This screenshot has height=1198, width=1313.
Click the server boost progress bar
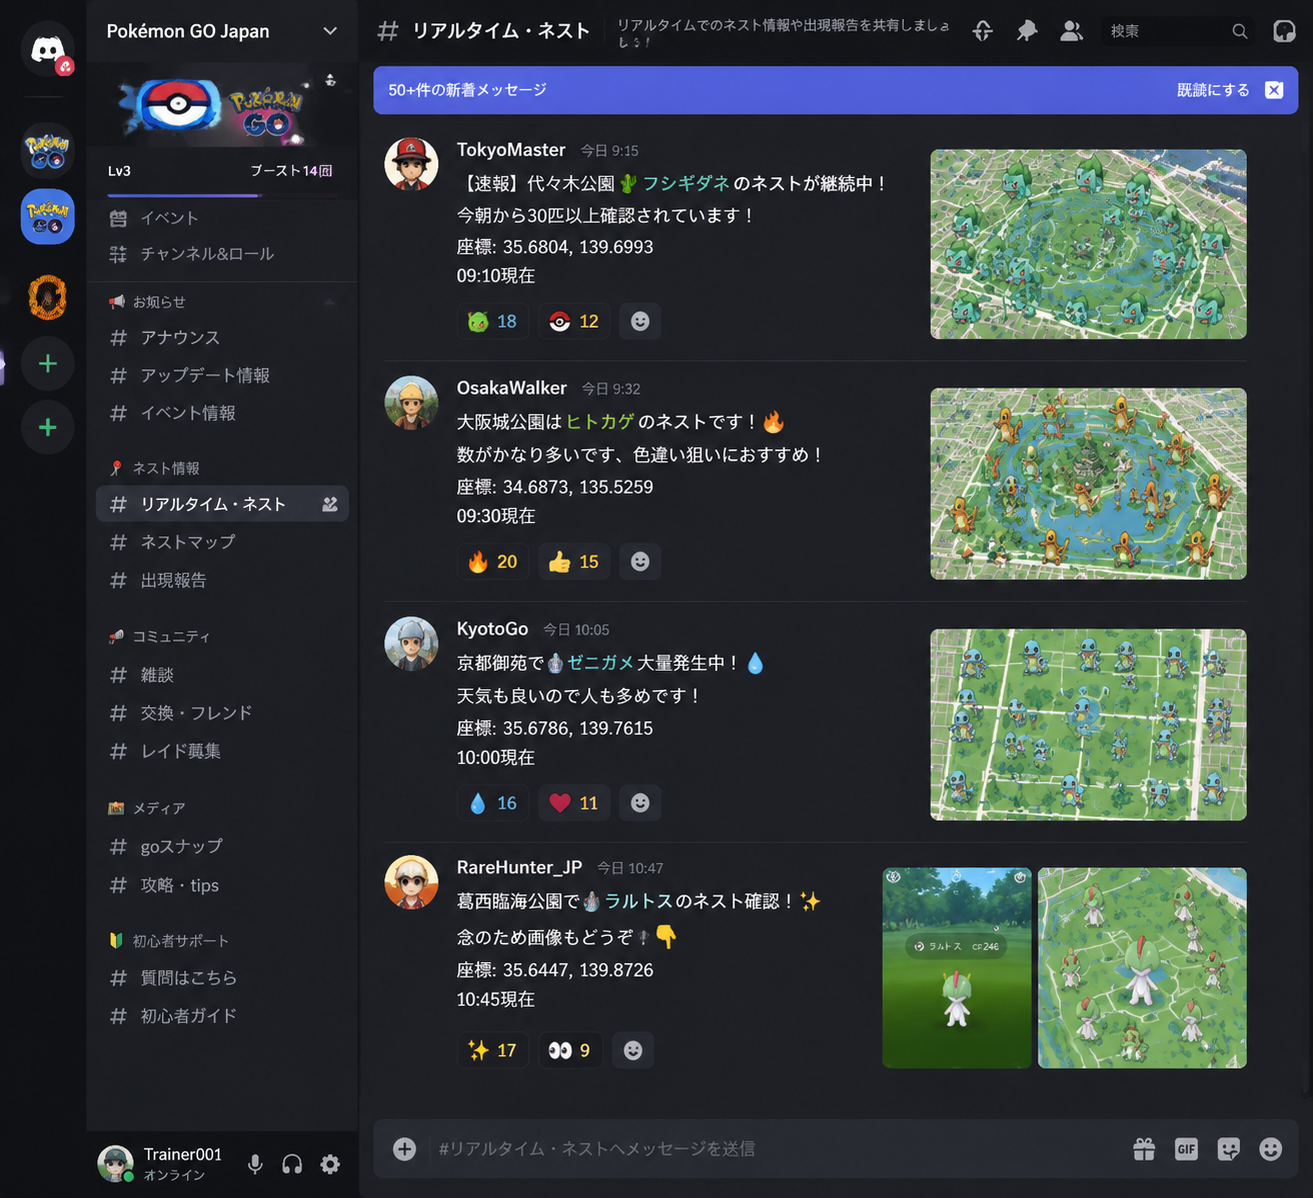tap(222, 195)
